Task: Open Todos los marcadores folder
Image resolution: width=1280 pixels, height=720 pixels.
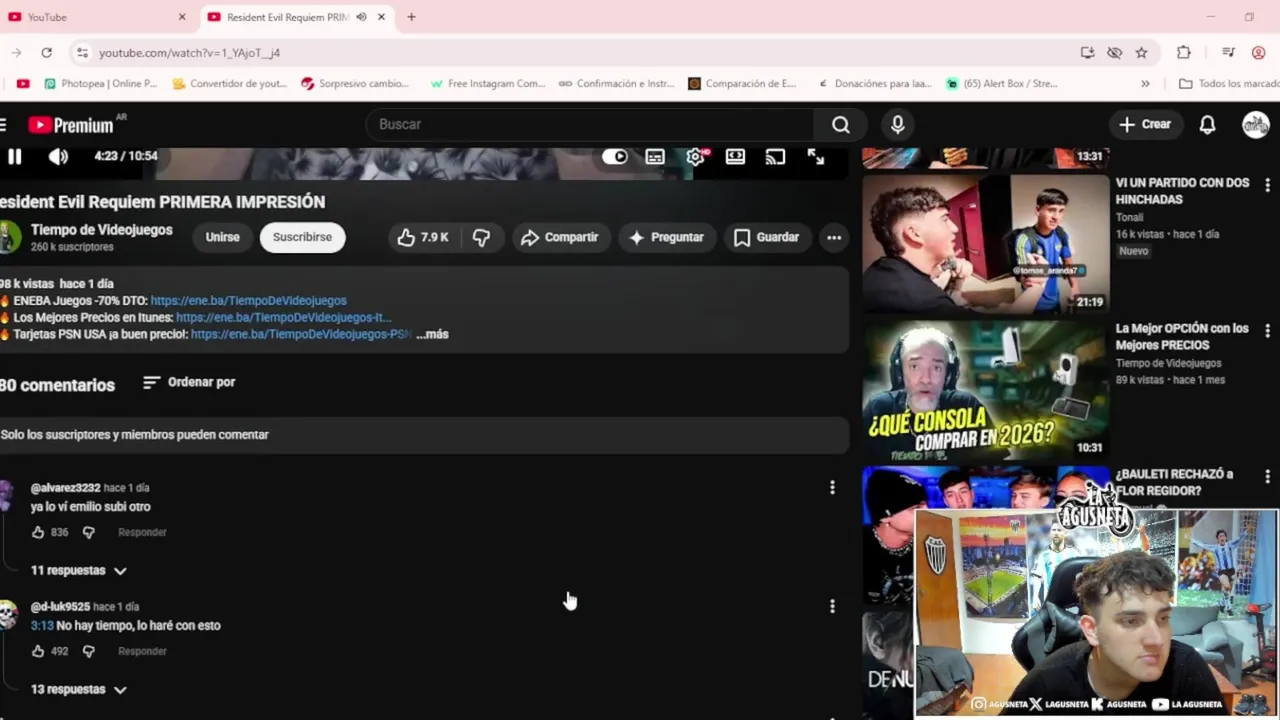Action: click(x=1229, y=83)
